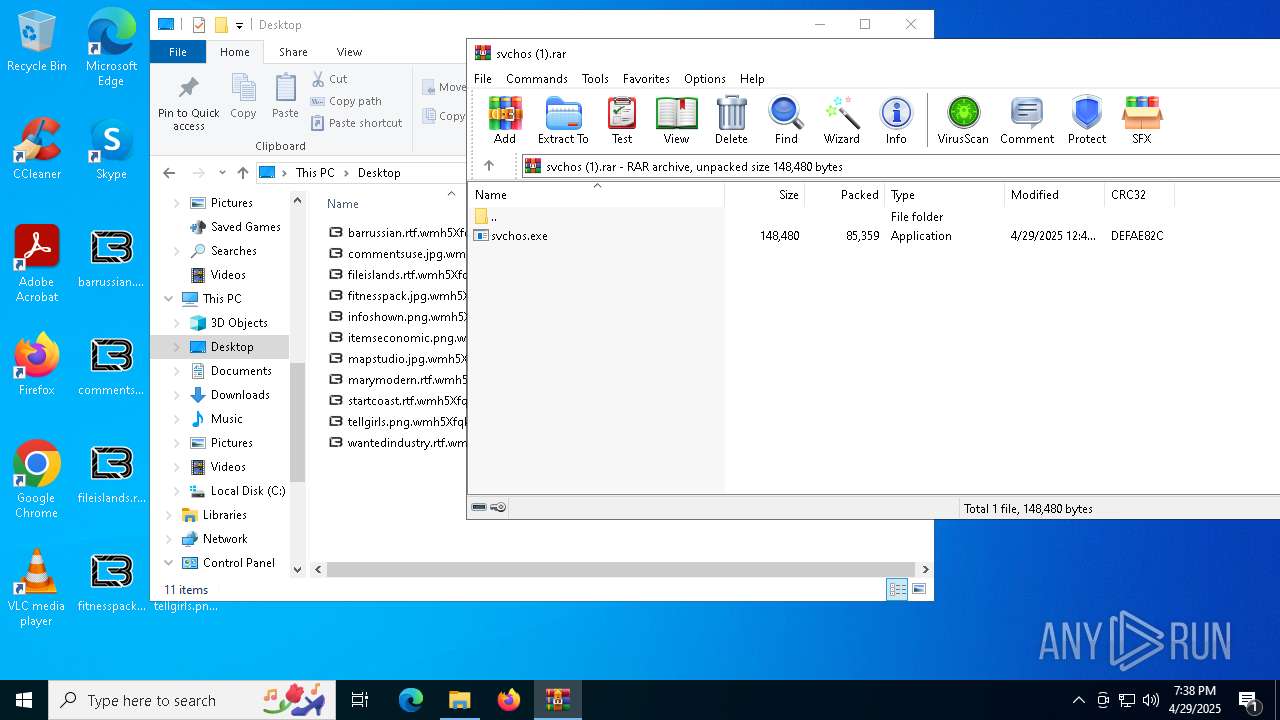This screenshot has height=720, width=1280.
Task: Sort archive list by Size column
Action: tap(765, 195)
